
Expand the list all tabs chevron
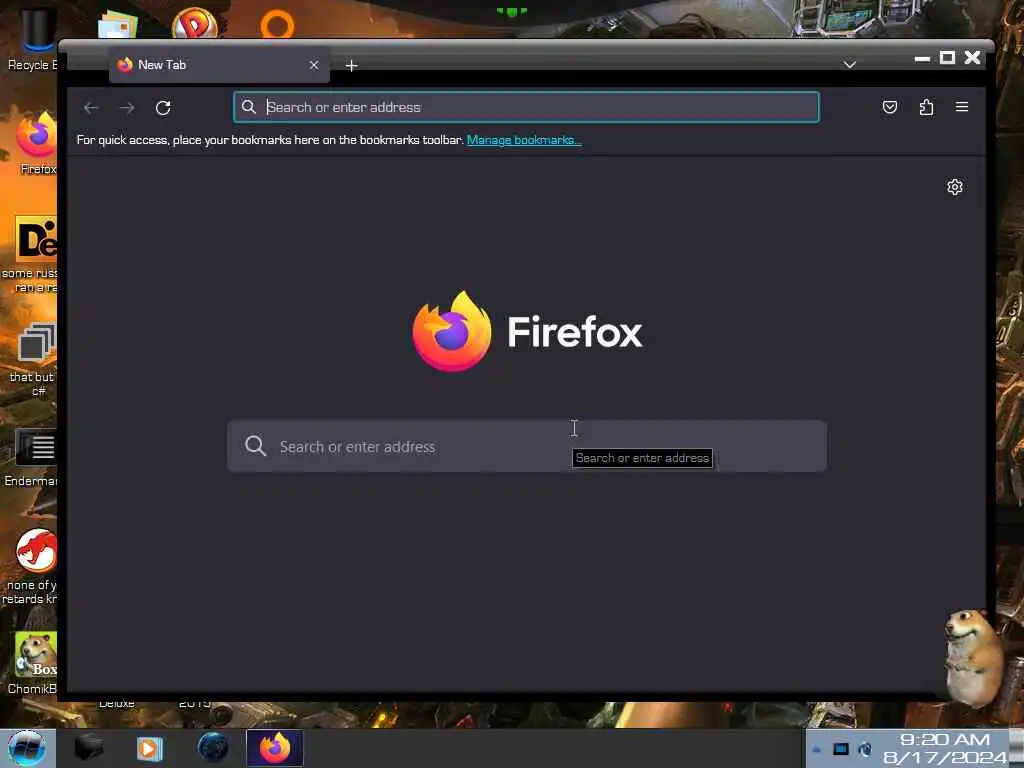850,65
